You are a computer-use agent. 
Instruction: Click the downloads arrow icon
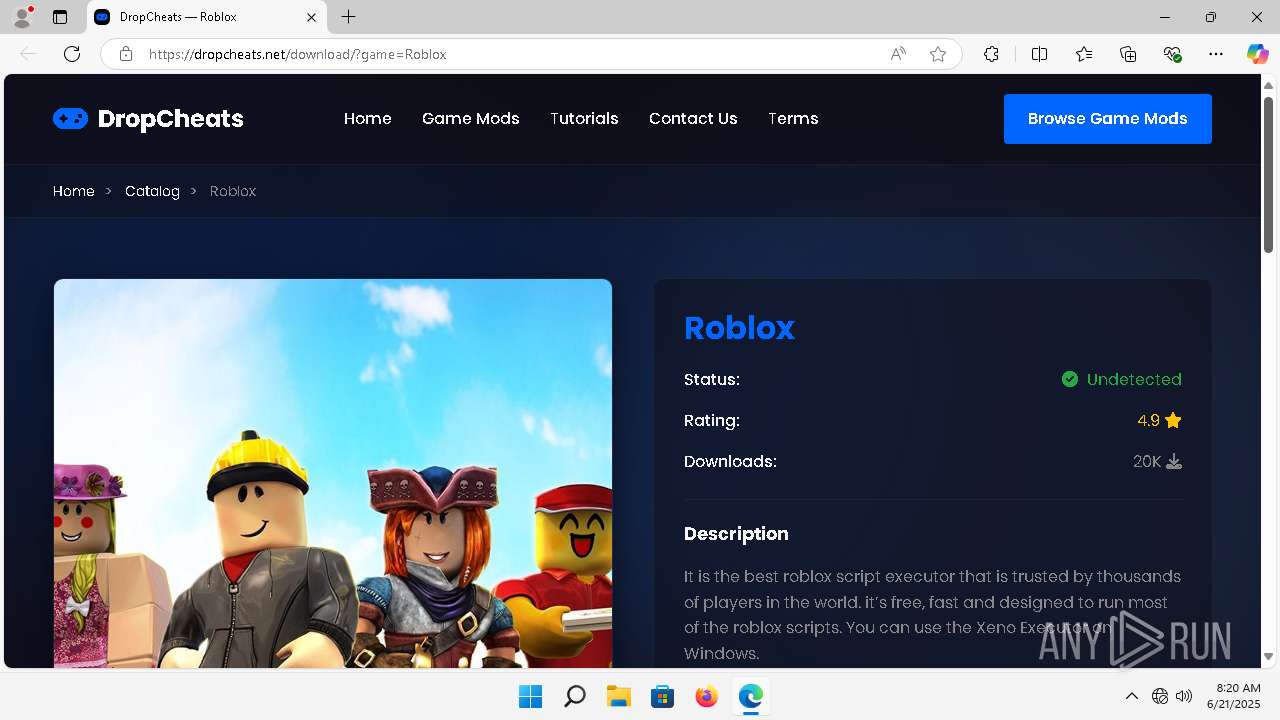pos(1174,462)
